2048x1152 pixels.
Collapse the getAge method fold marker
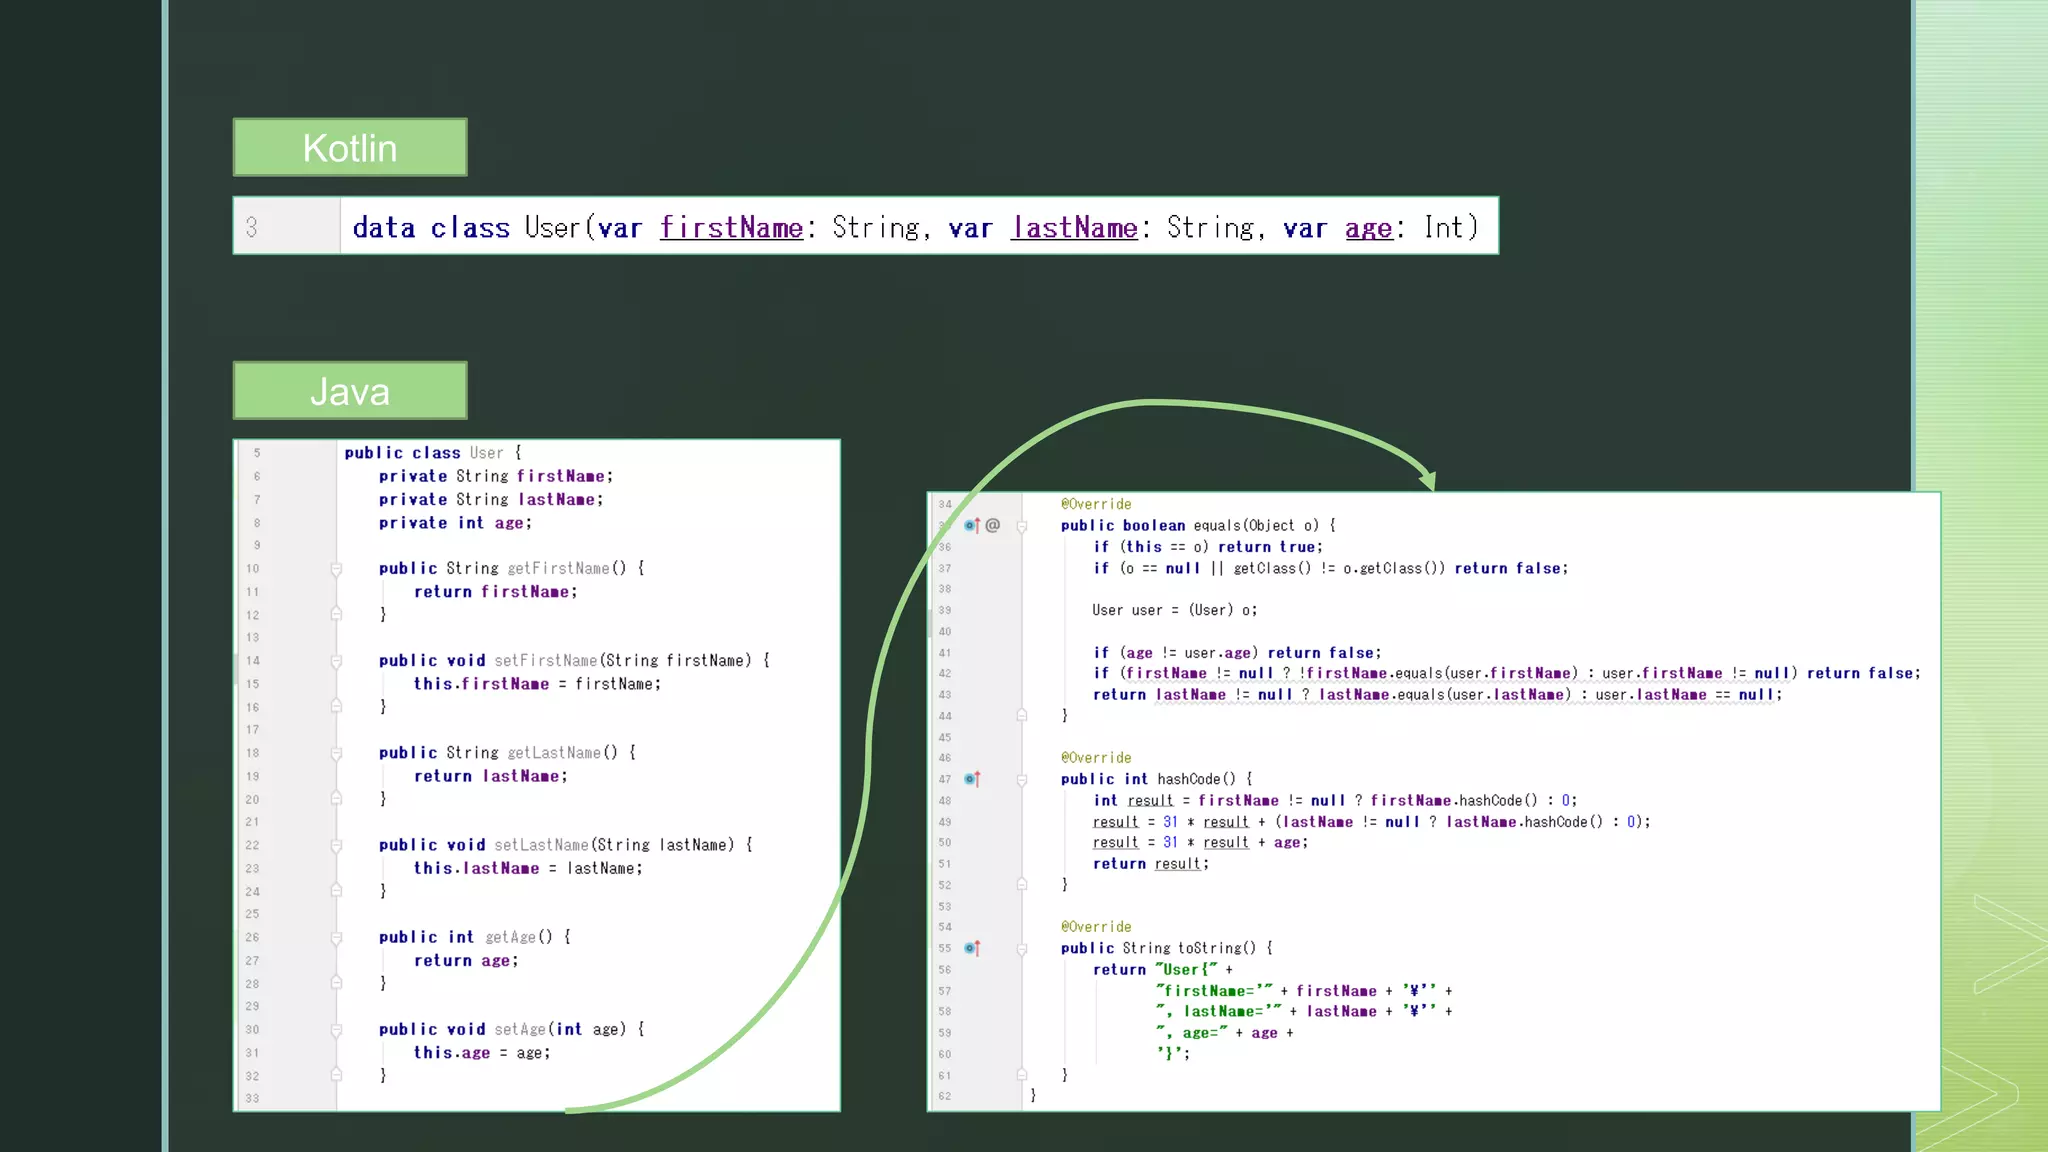(x=336, y=938)
